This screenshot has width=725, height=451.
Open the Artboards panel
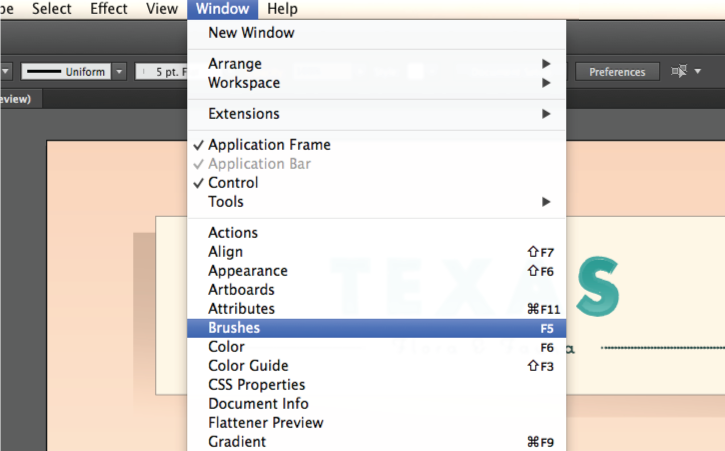(x=376, y=290)
